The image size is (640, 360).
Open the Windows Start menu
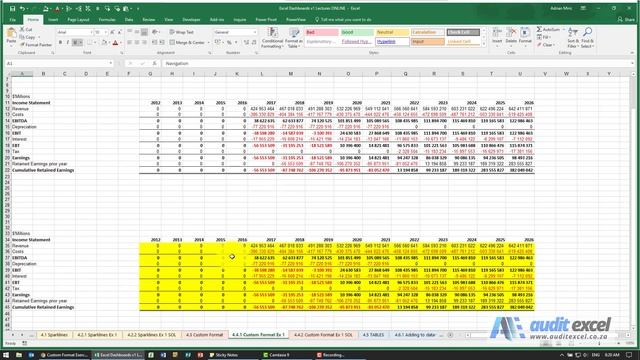pyautogui.click(x=6, y=355)
